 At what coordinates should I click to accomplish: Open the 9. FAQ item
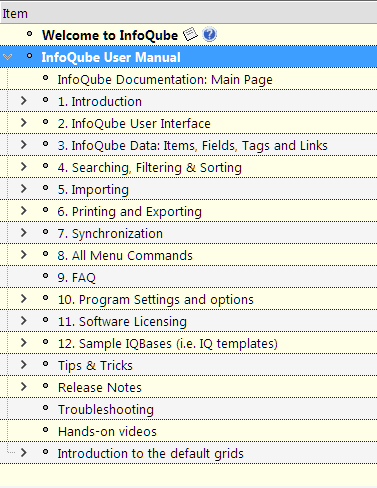point(77,278)
